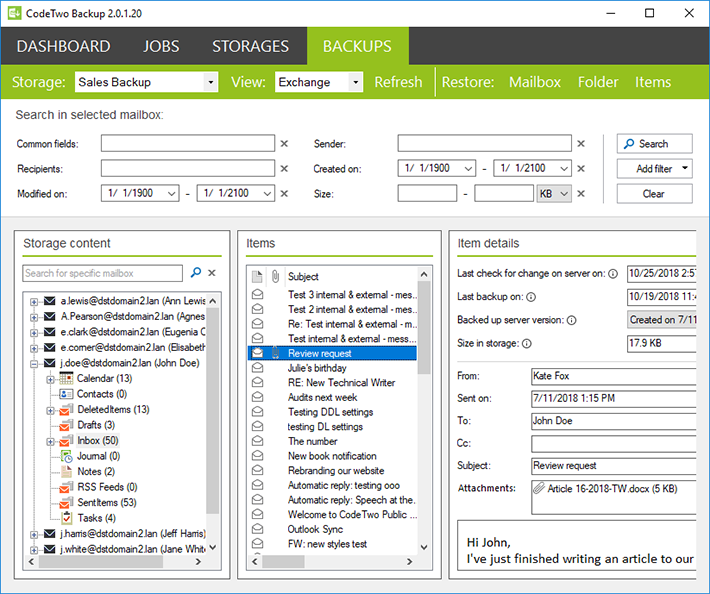Click the Search button
Viewport: 710px width, 594px height.
[x=654, y=144]
